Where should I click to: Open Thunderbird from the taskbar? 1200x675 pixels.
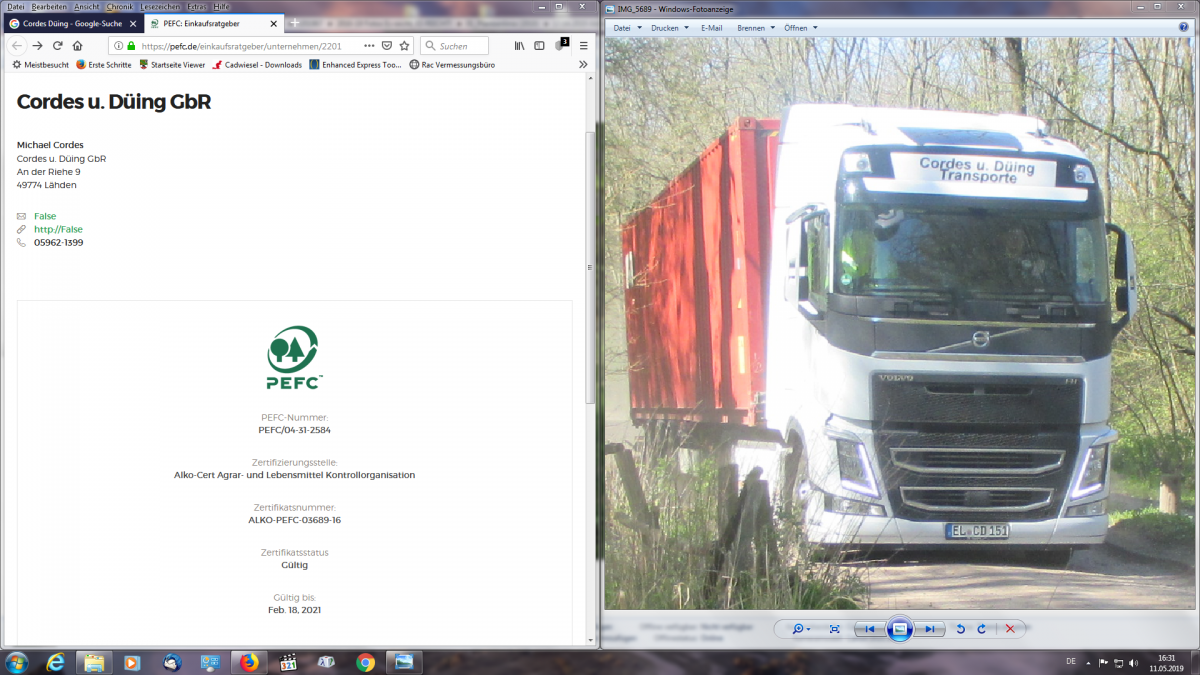point(172,662)
